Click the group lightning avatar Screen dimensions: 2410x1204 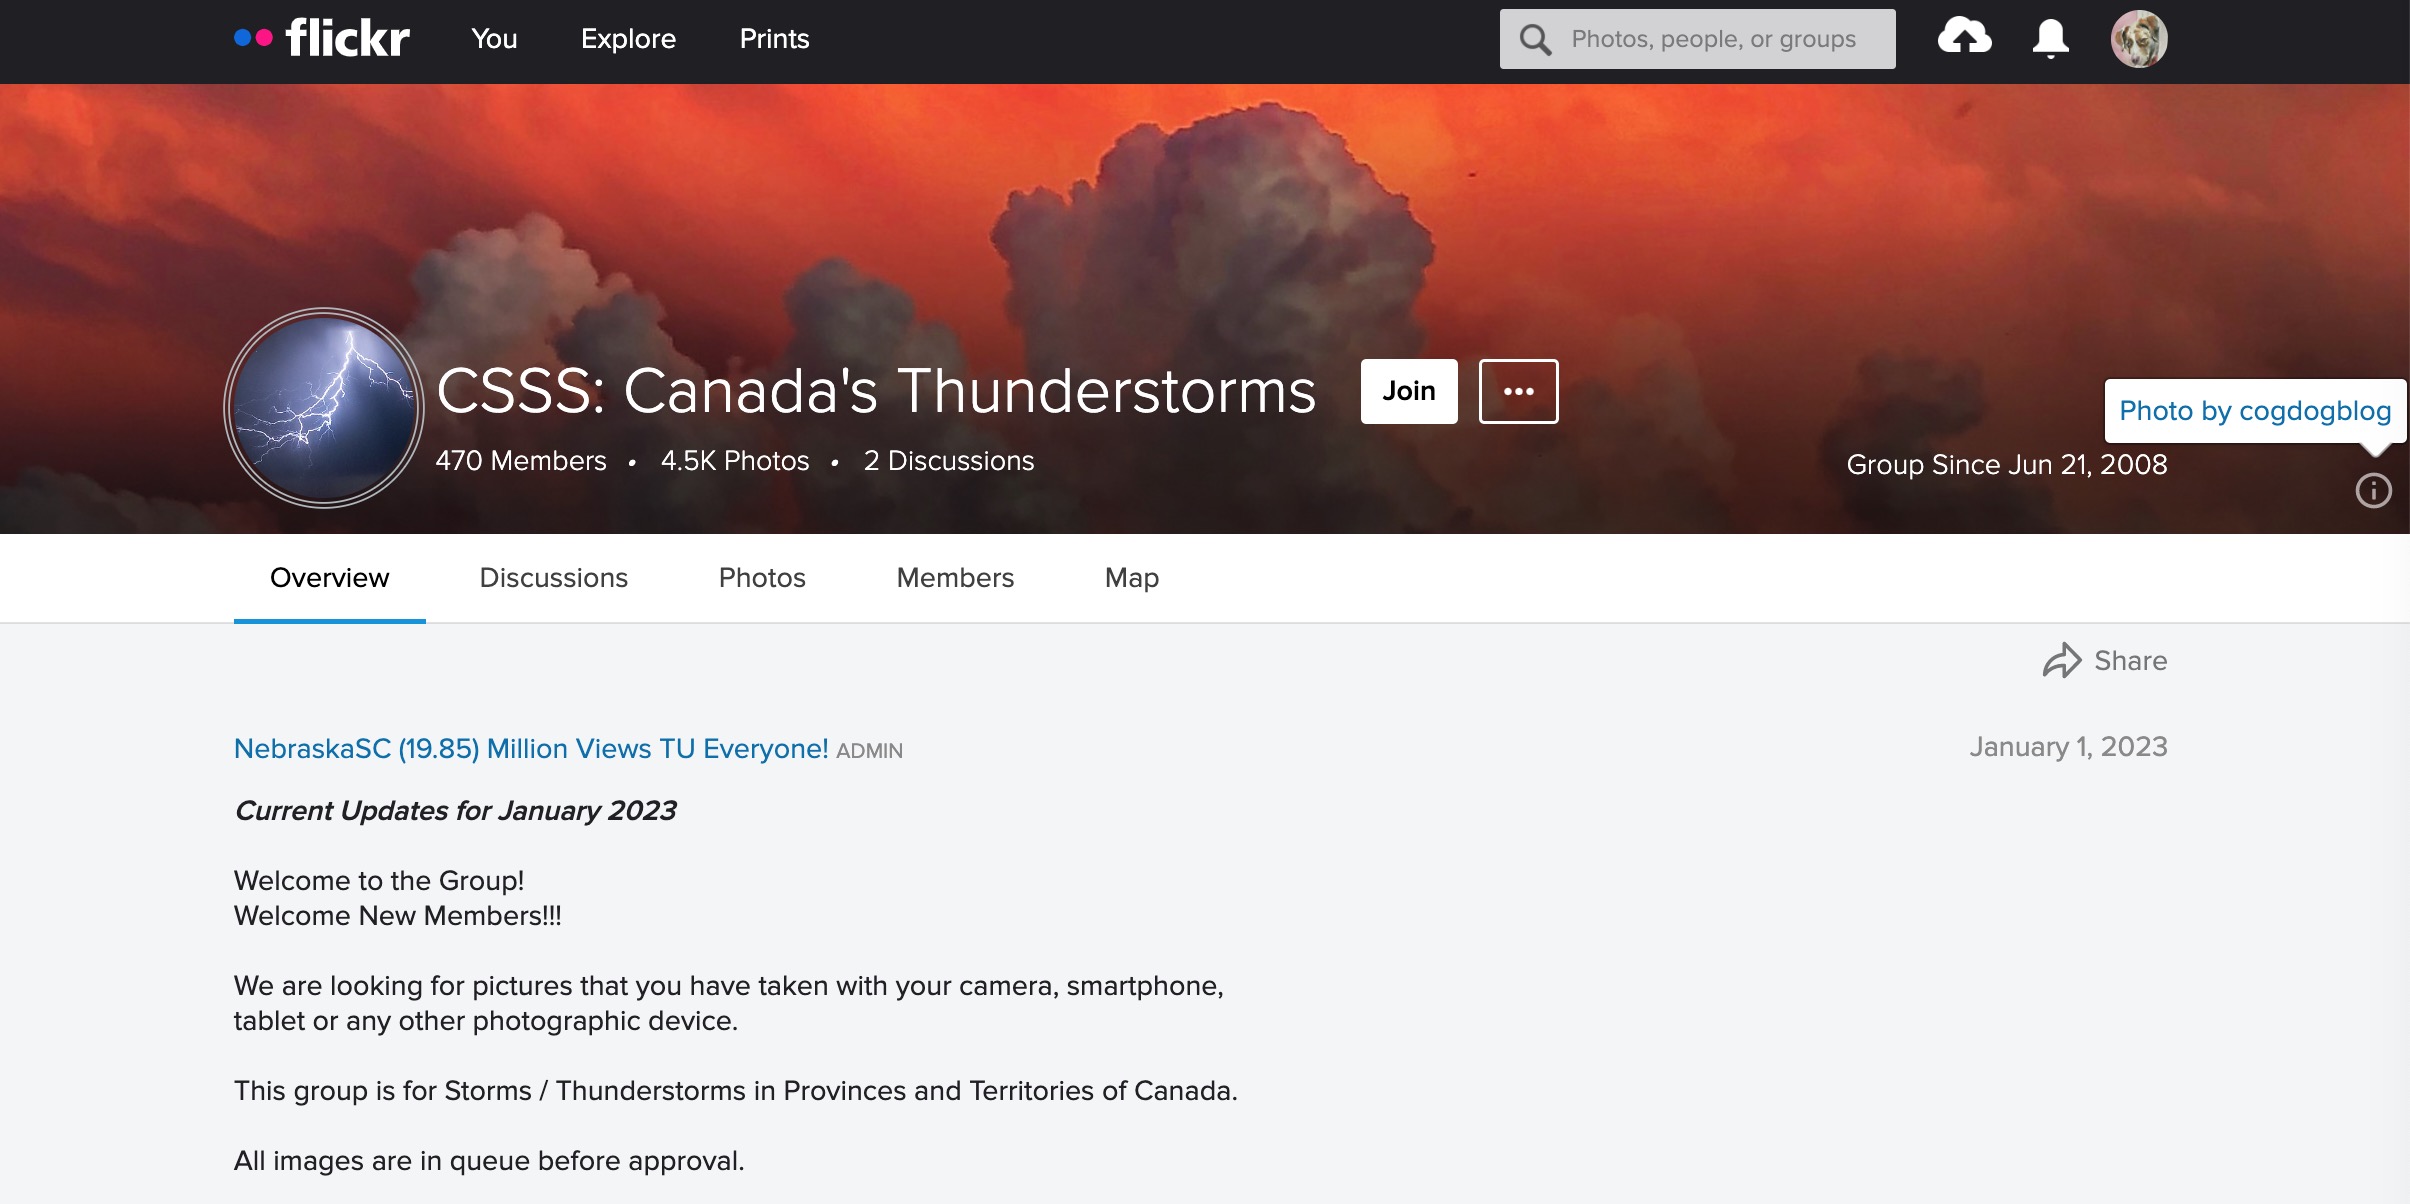coord(324,408)
